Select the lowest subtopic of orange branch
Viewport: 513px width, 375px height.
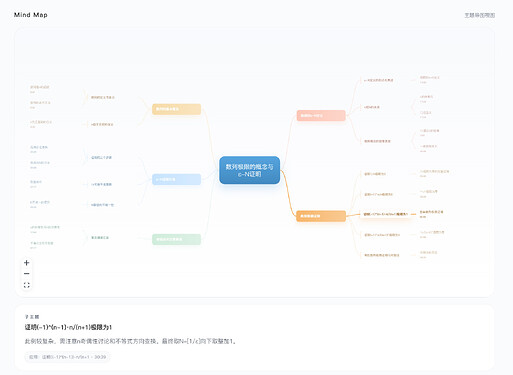pos(382,255)
